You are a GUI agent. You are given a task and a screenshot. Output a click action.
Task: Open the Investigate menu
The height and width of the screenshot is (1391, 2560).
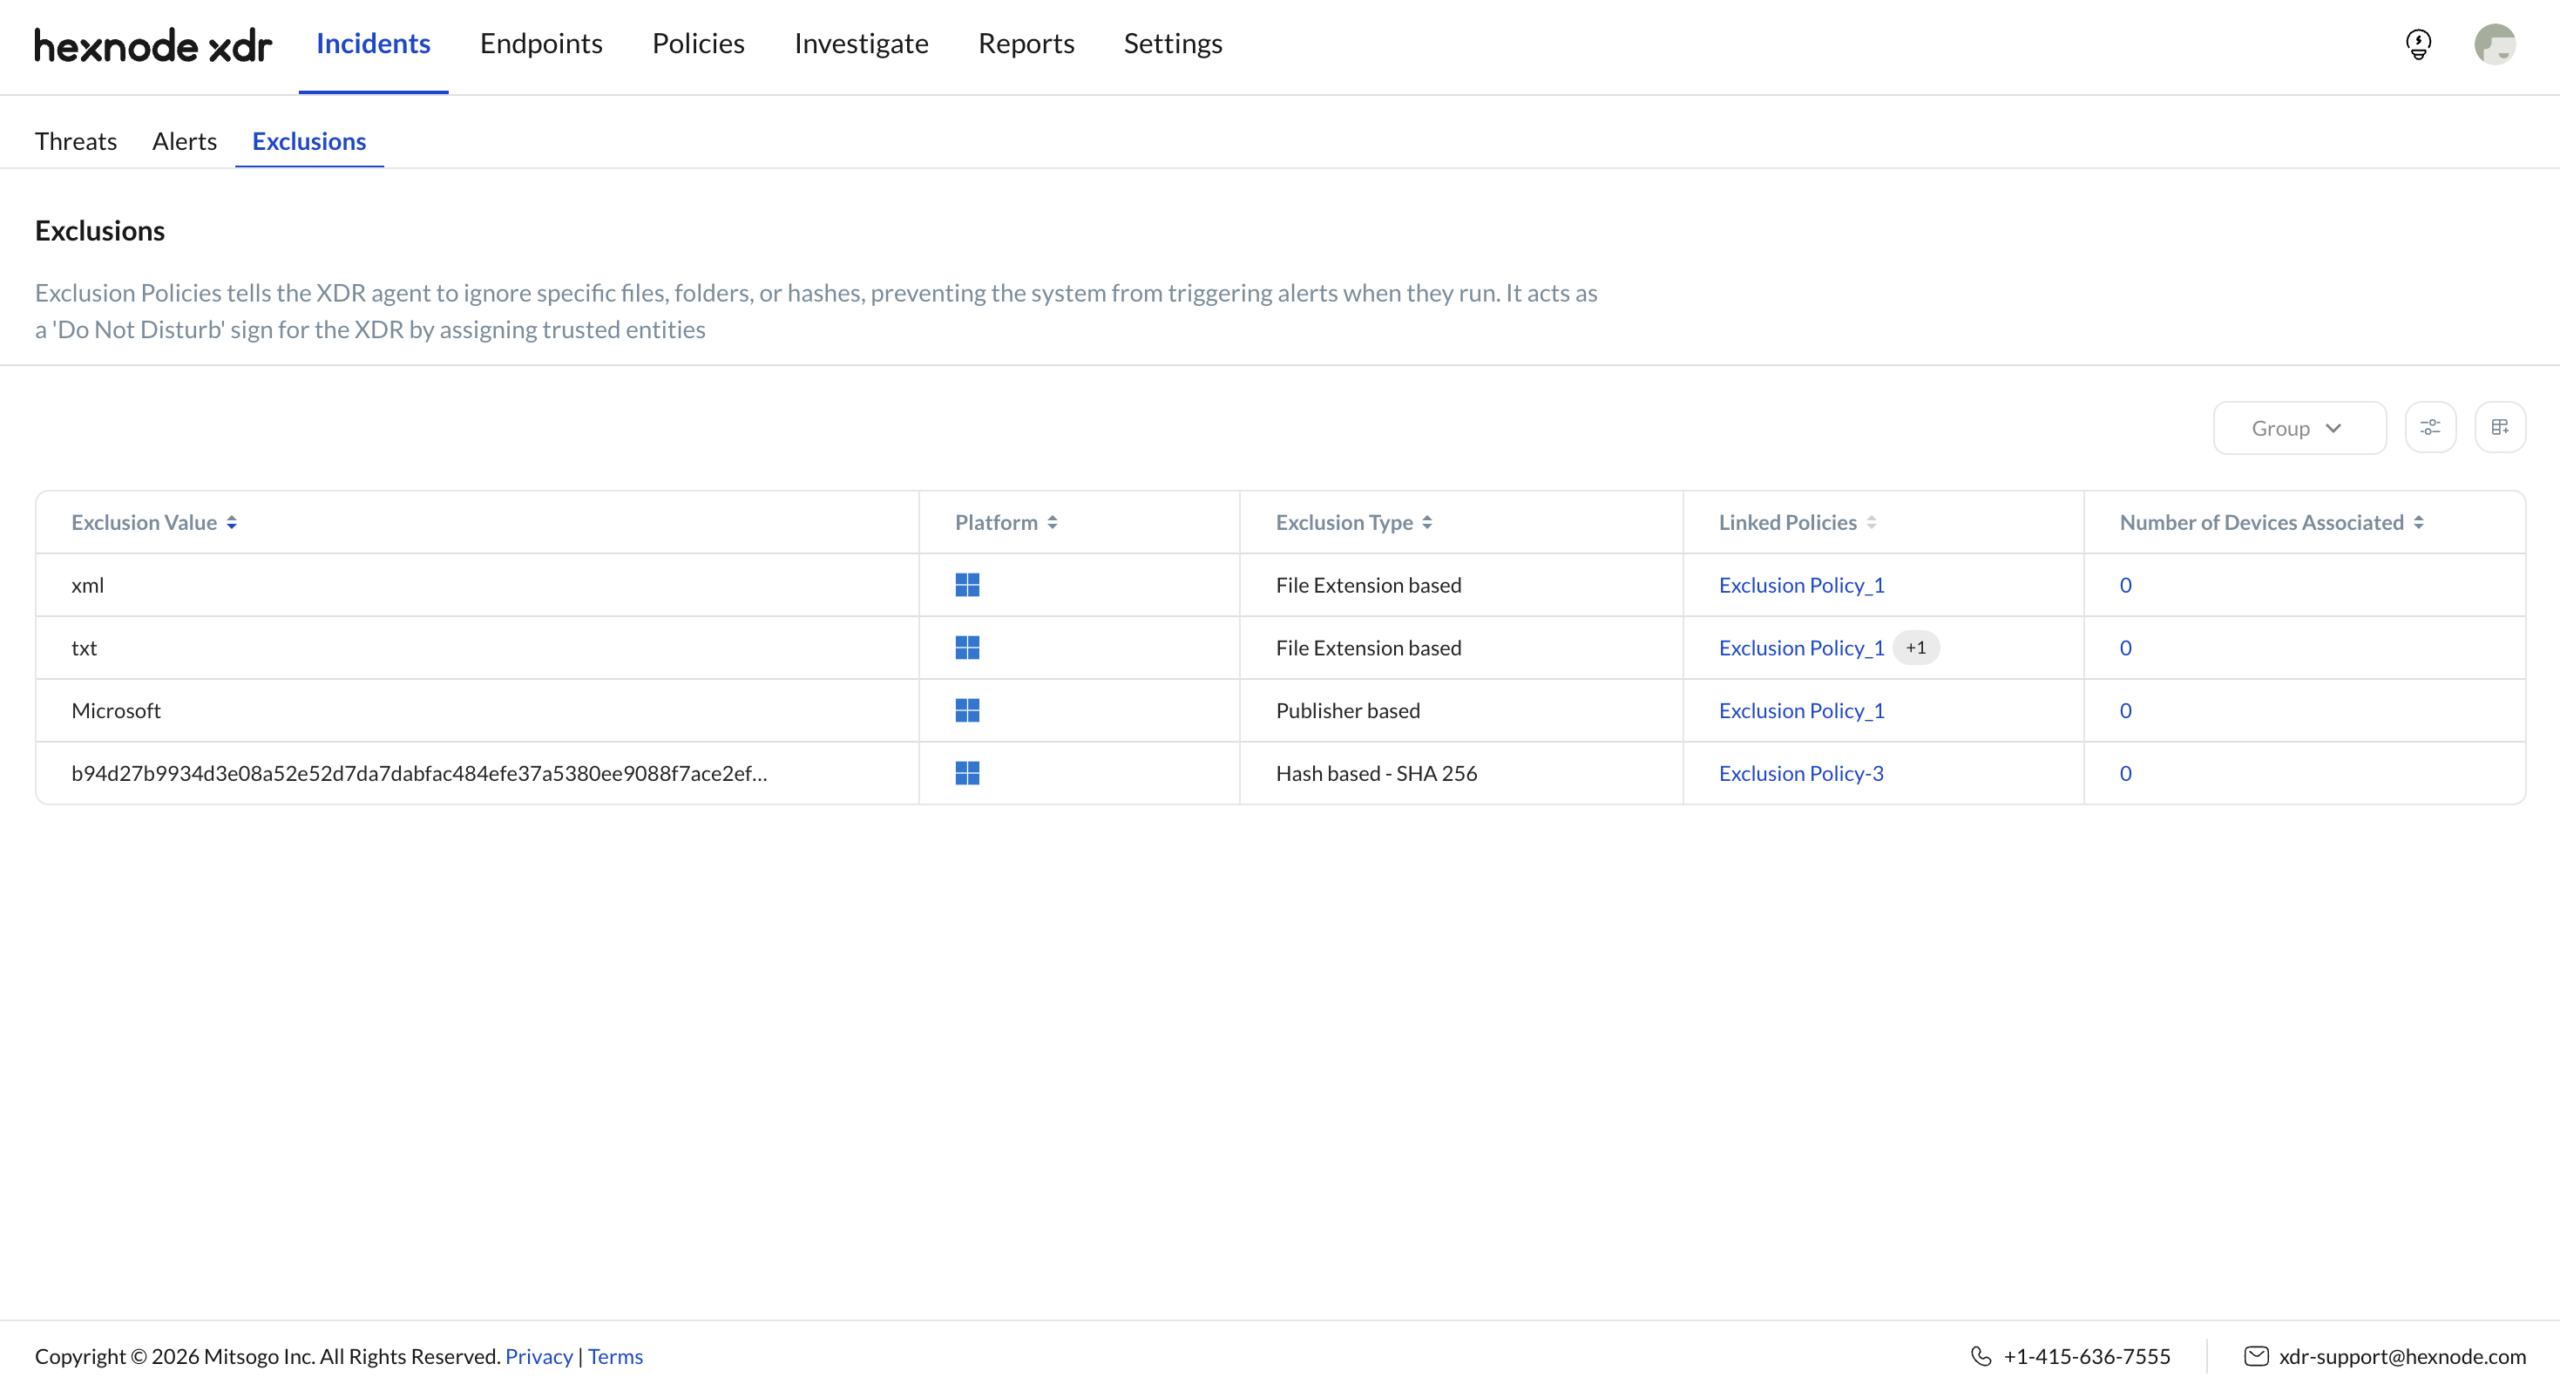click(x=861, y=44)
